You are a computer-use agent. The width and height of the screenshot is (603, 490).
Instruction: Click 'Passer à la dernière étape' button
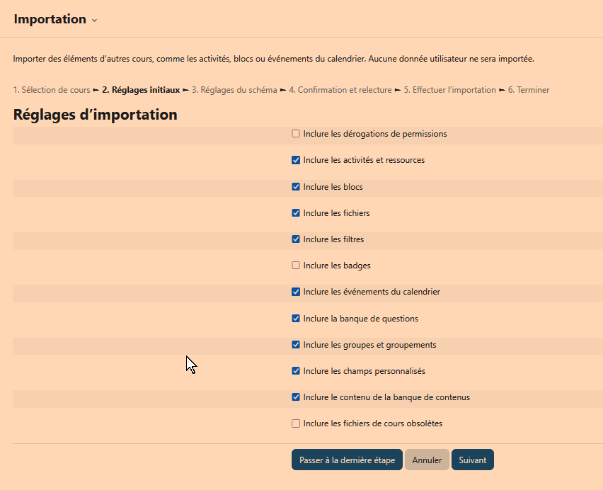pos(347,460)
